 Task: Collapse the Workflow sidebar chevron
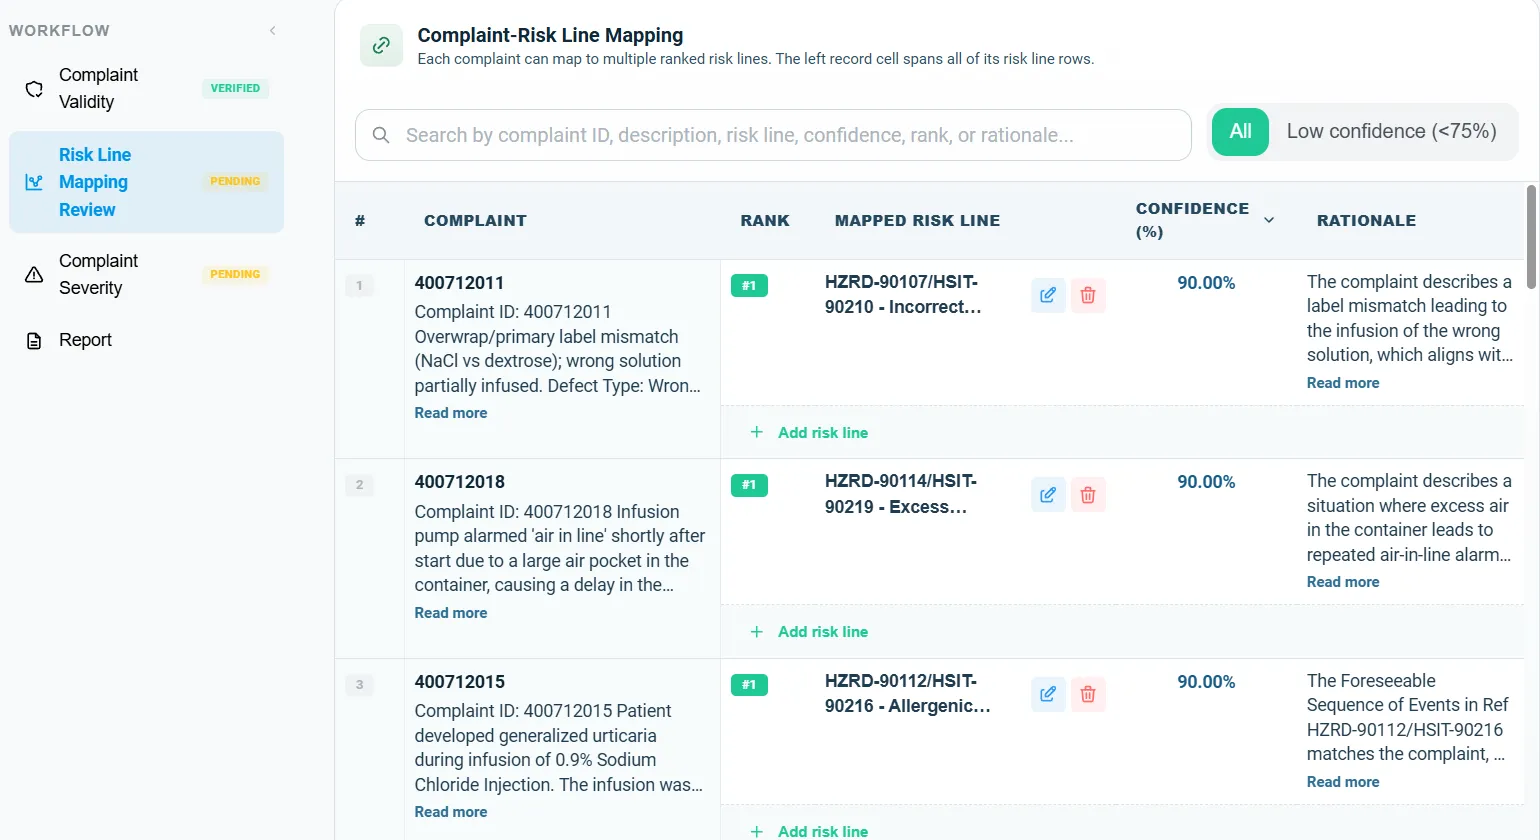click(272, 31)
